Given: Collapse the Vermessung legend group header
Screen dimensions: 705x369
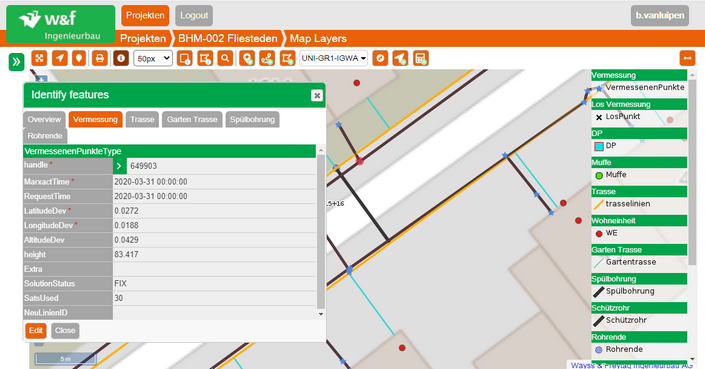Looking at the screenshot, I should point(639,76).
